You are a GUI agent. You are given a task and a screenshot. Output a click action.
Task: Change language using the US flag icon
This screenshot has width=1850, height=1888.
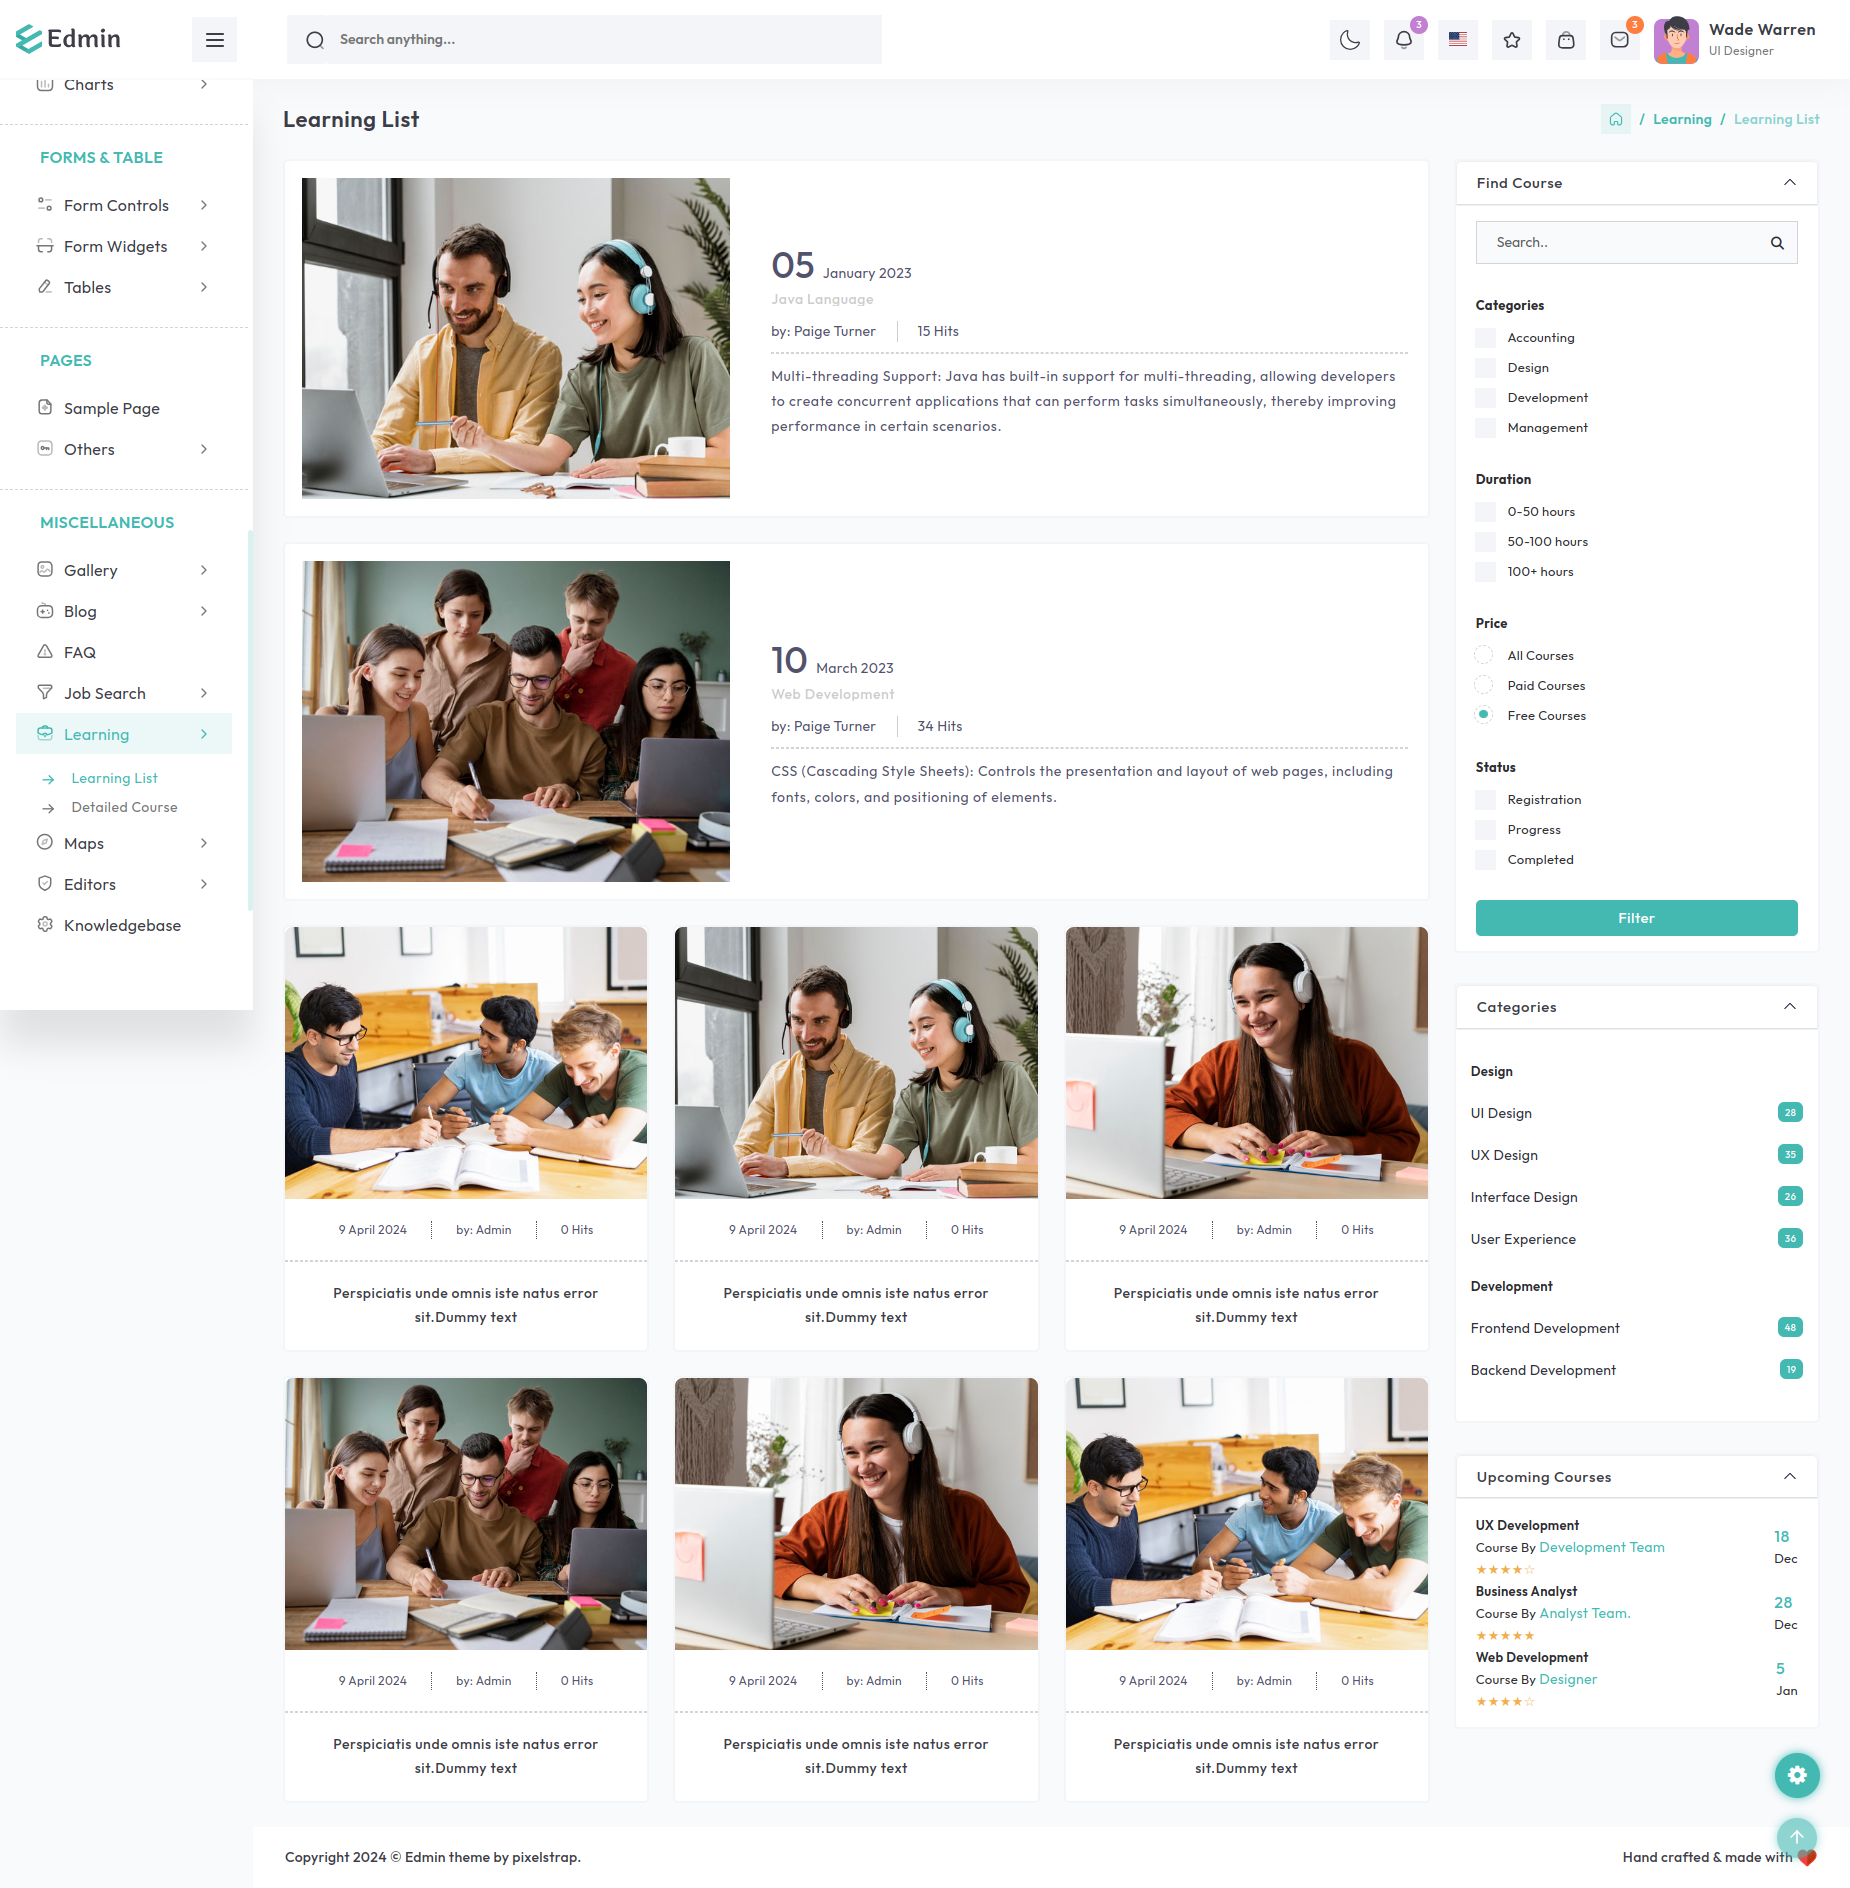1458,40
